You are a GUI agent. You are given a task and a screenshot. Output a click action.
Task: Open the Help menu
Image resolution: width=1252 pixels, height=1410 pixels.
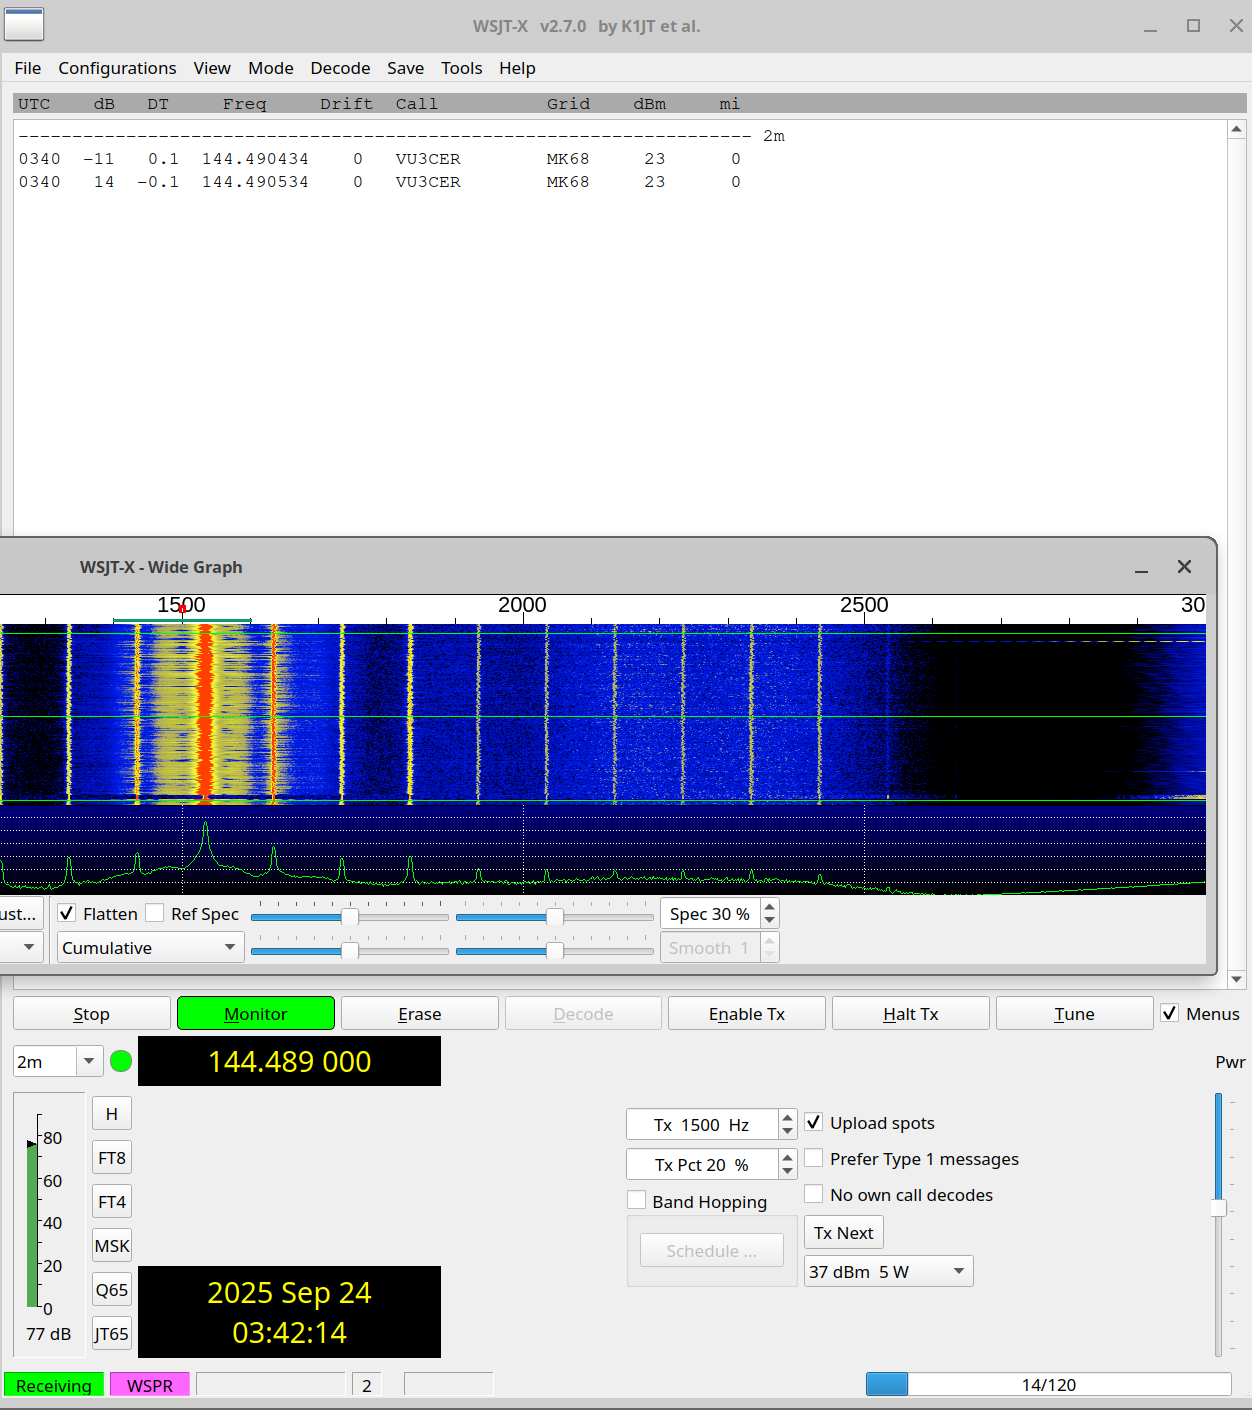pos(517,68)
